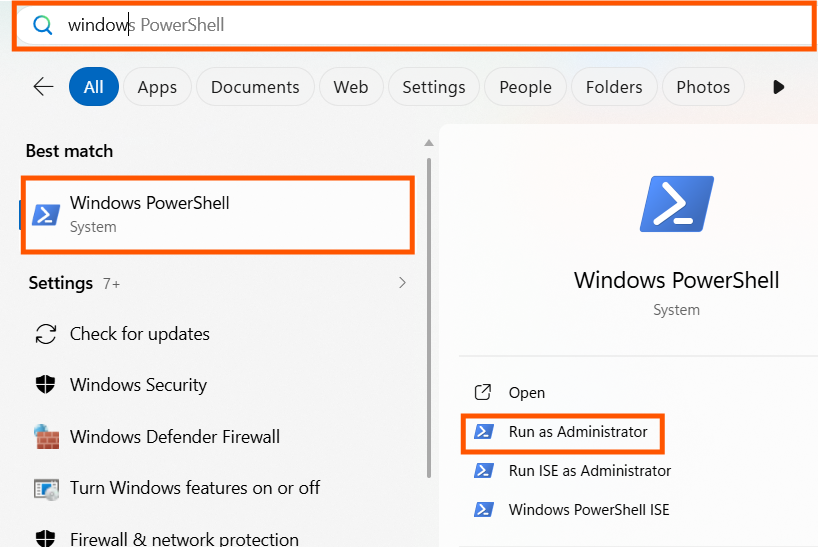Click the Run ISE as Administrator icon
The height and width of the screenshot is (547, 818).
[x=484, y=470]
